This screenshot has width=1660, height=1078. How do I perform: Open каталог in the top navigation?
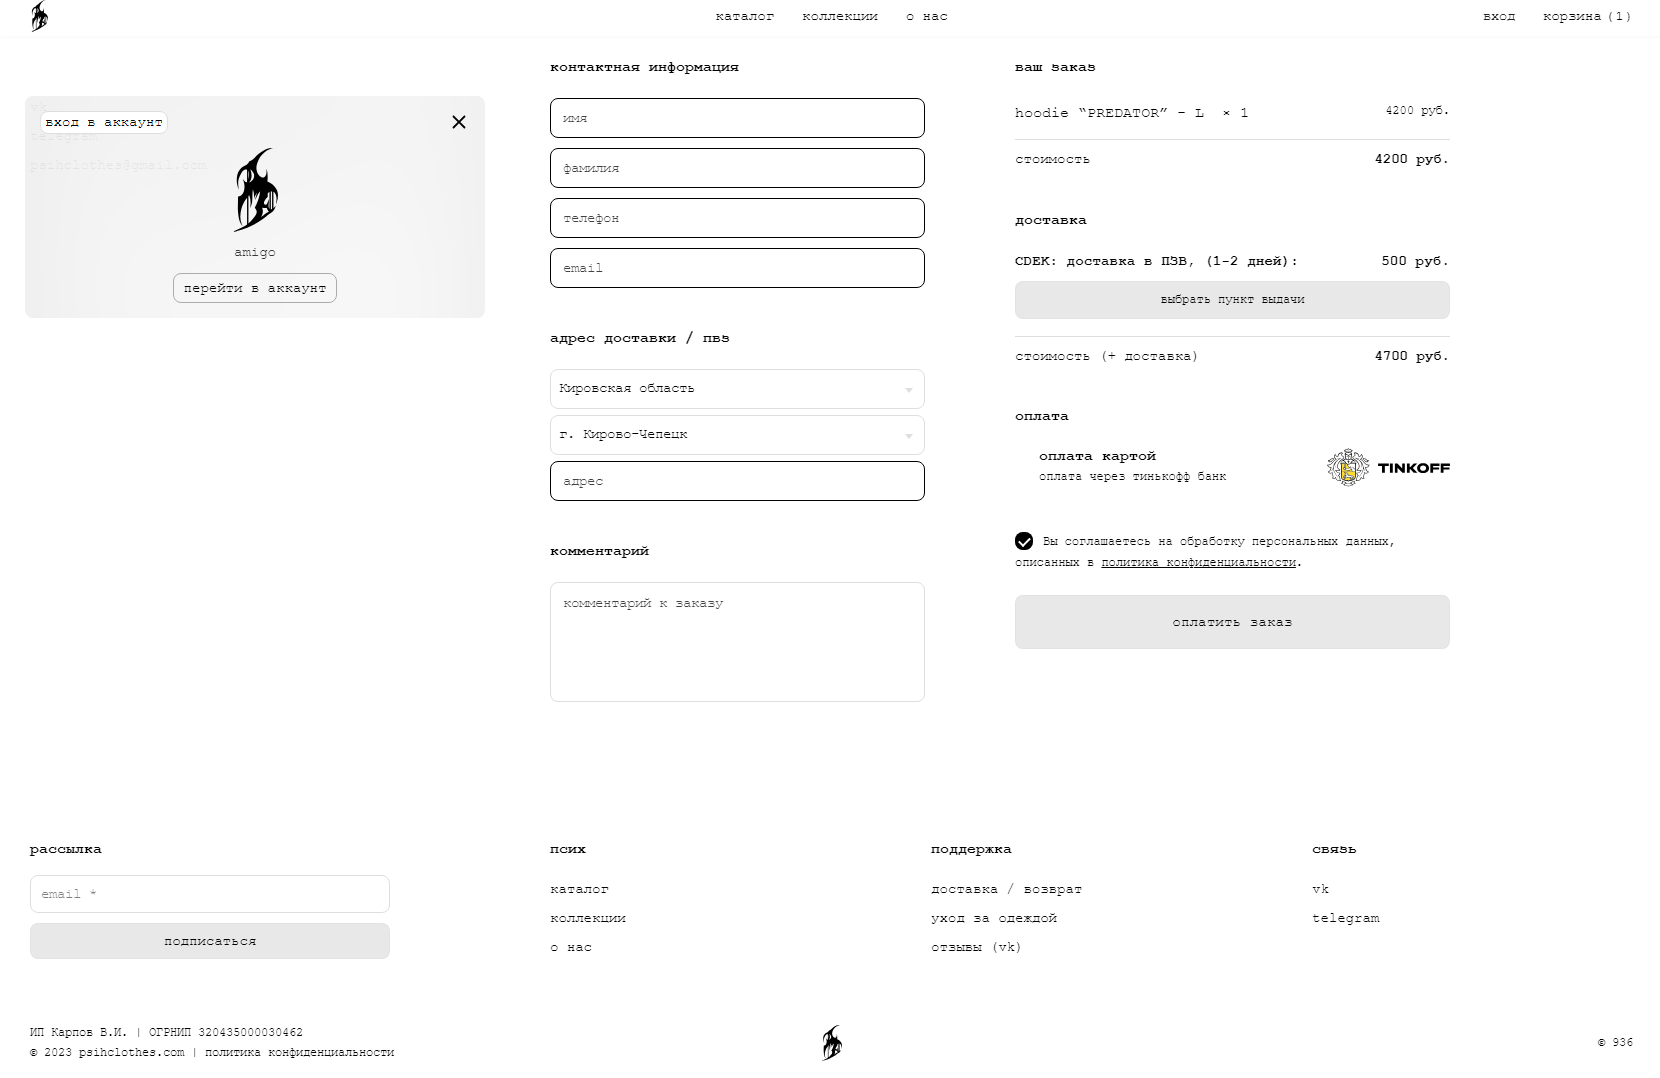(745, 17)
